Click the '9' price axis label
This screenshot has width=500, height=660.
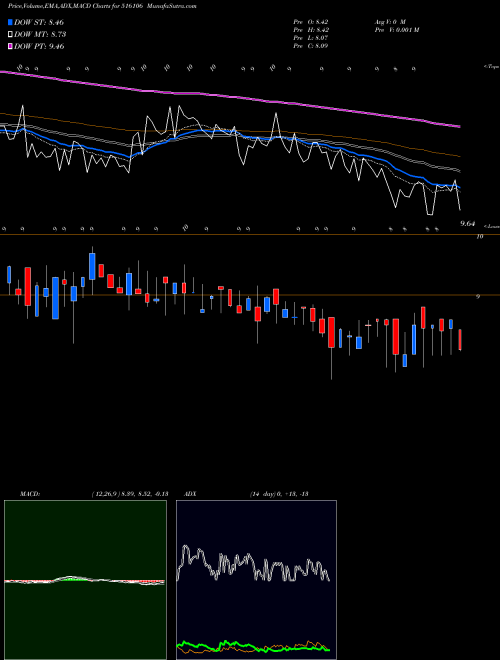tap(478, 297)
